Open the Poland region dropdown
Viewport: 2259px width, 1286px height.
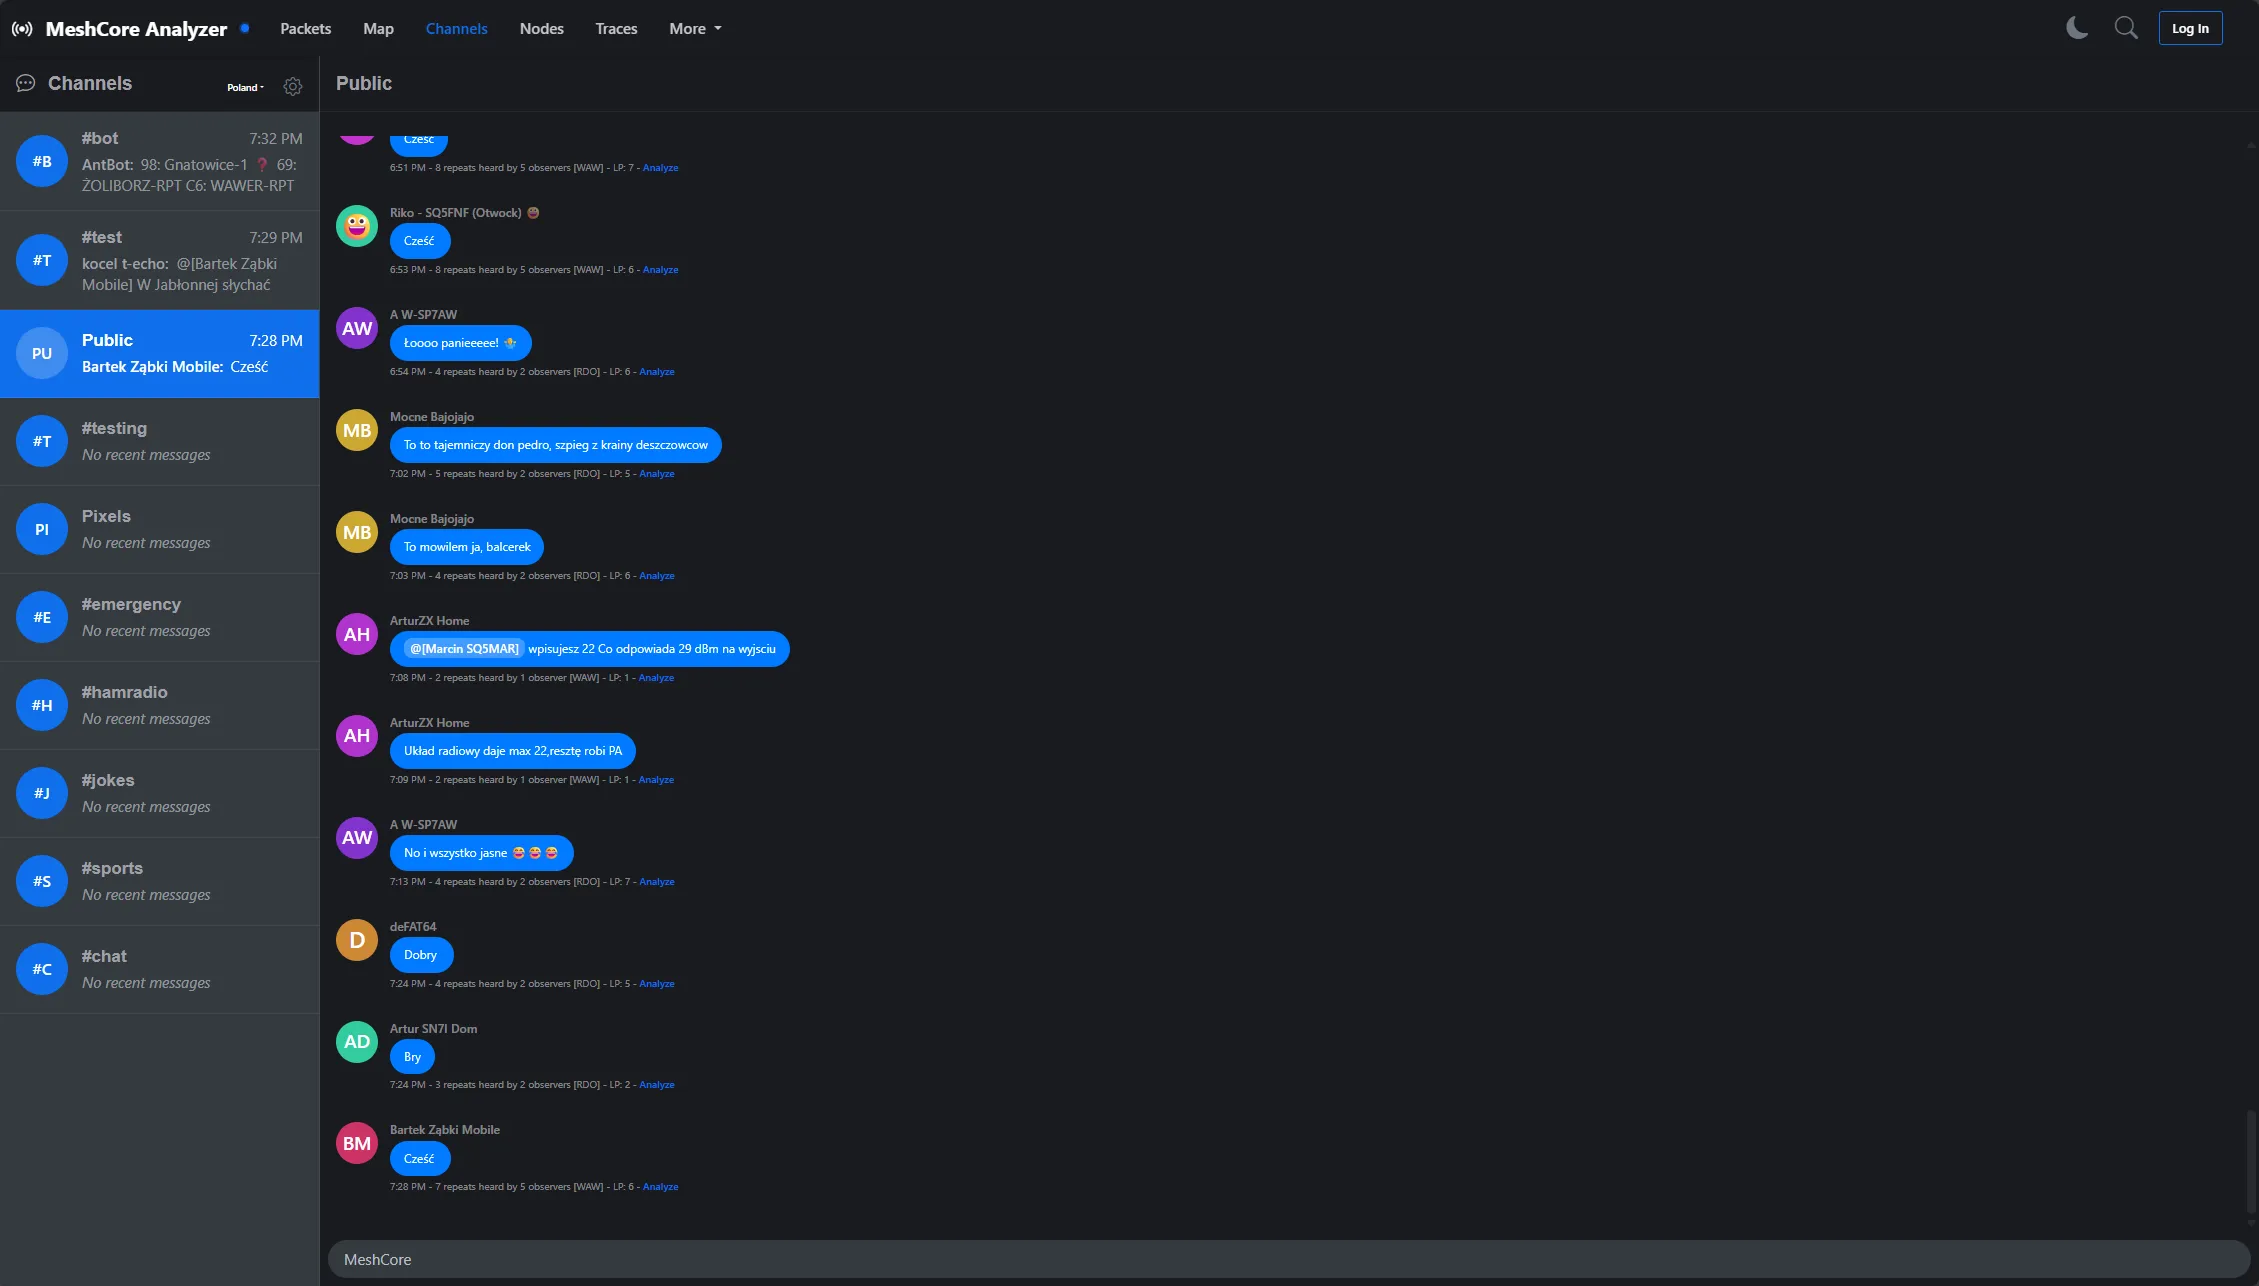pyautogui.click(x=245, y=87)
